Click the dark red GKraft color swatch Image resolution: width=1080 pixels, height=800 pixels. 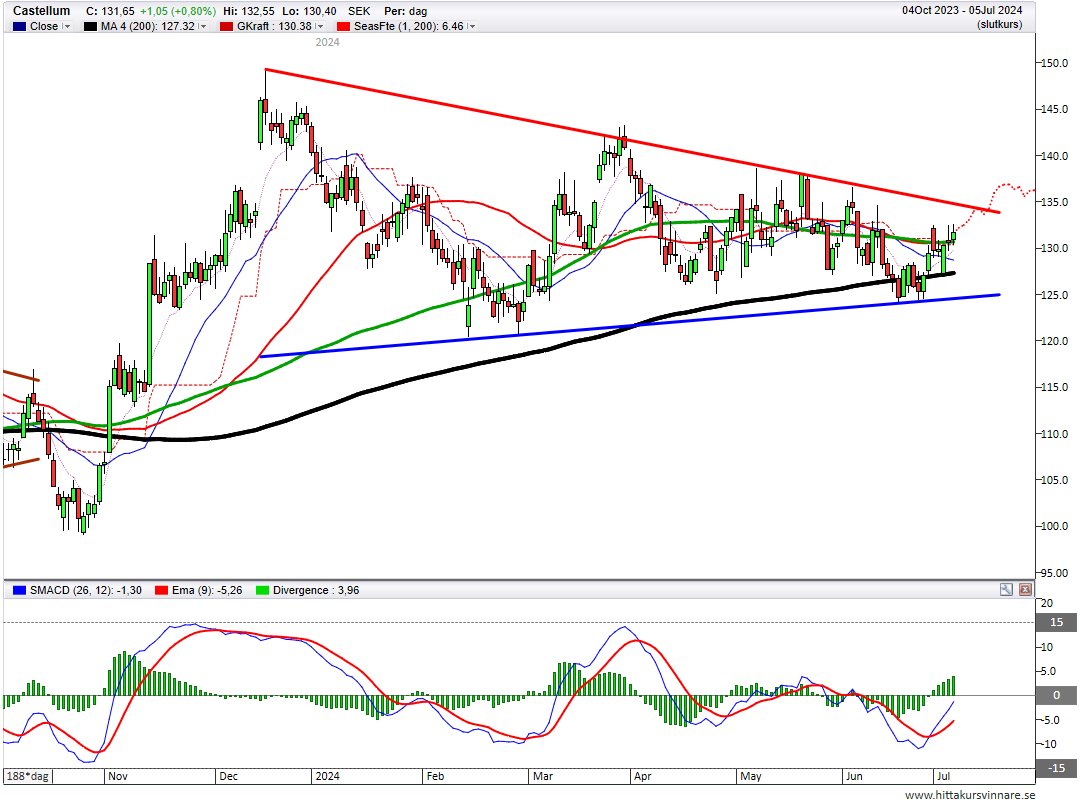point(226,26)
